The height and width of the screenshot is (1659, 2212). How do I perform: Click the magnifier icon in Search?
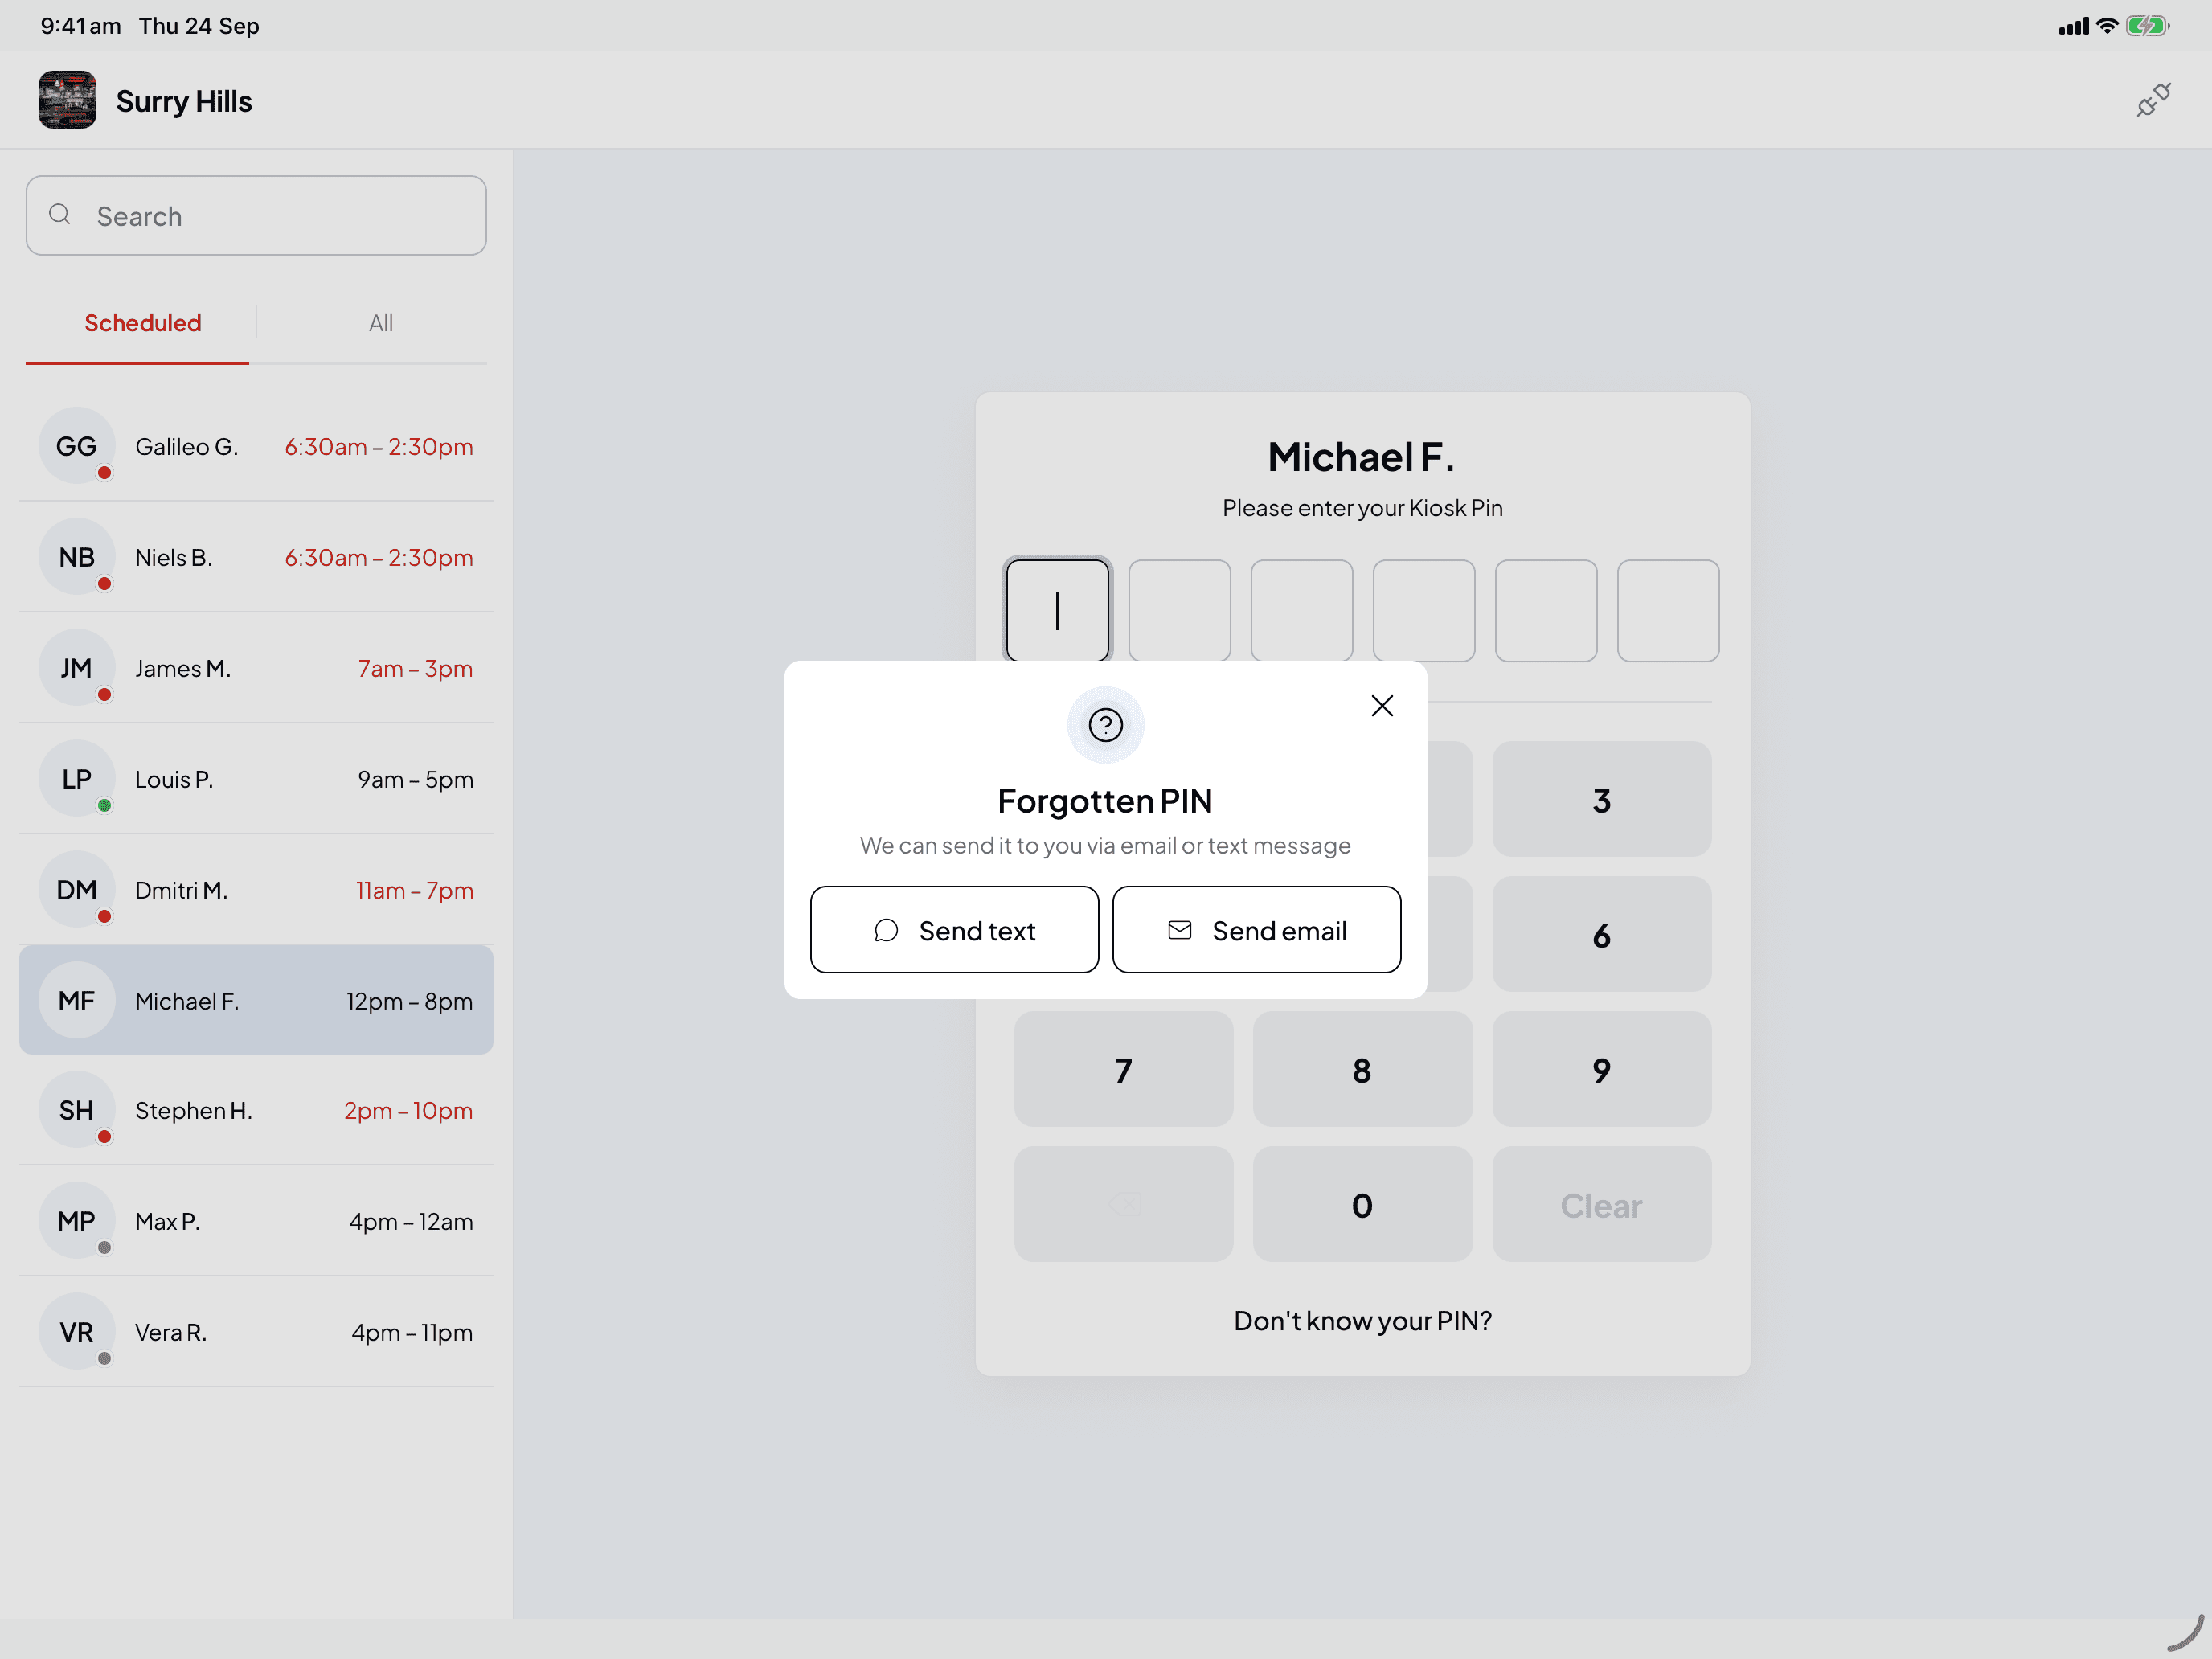coord(60,215)
